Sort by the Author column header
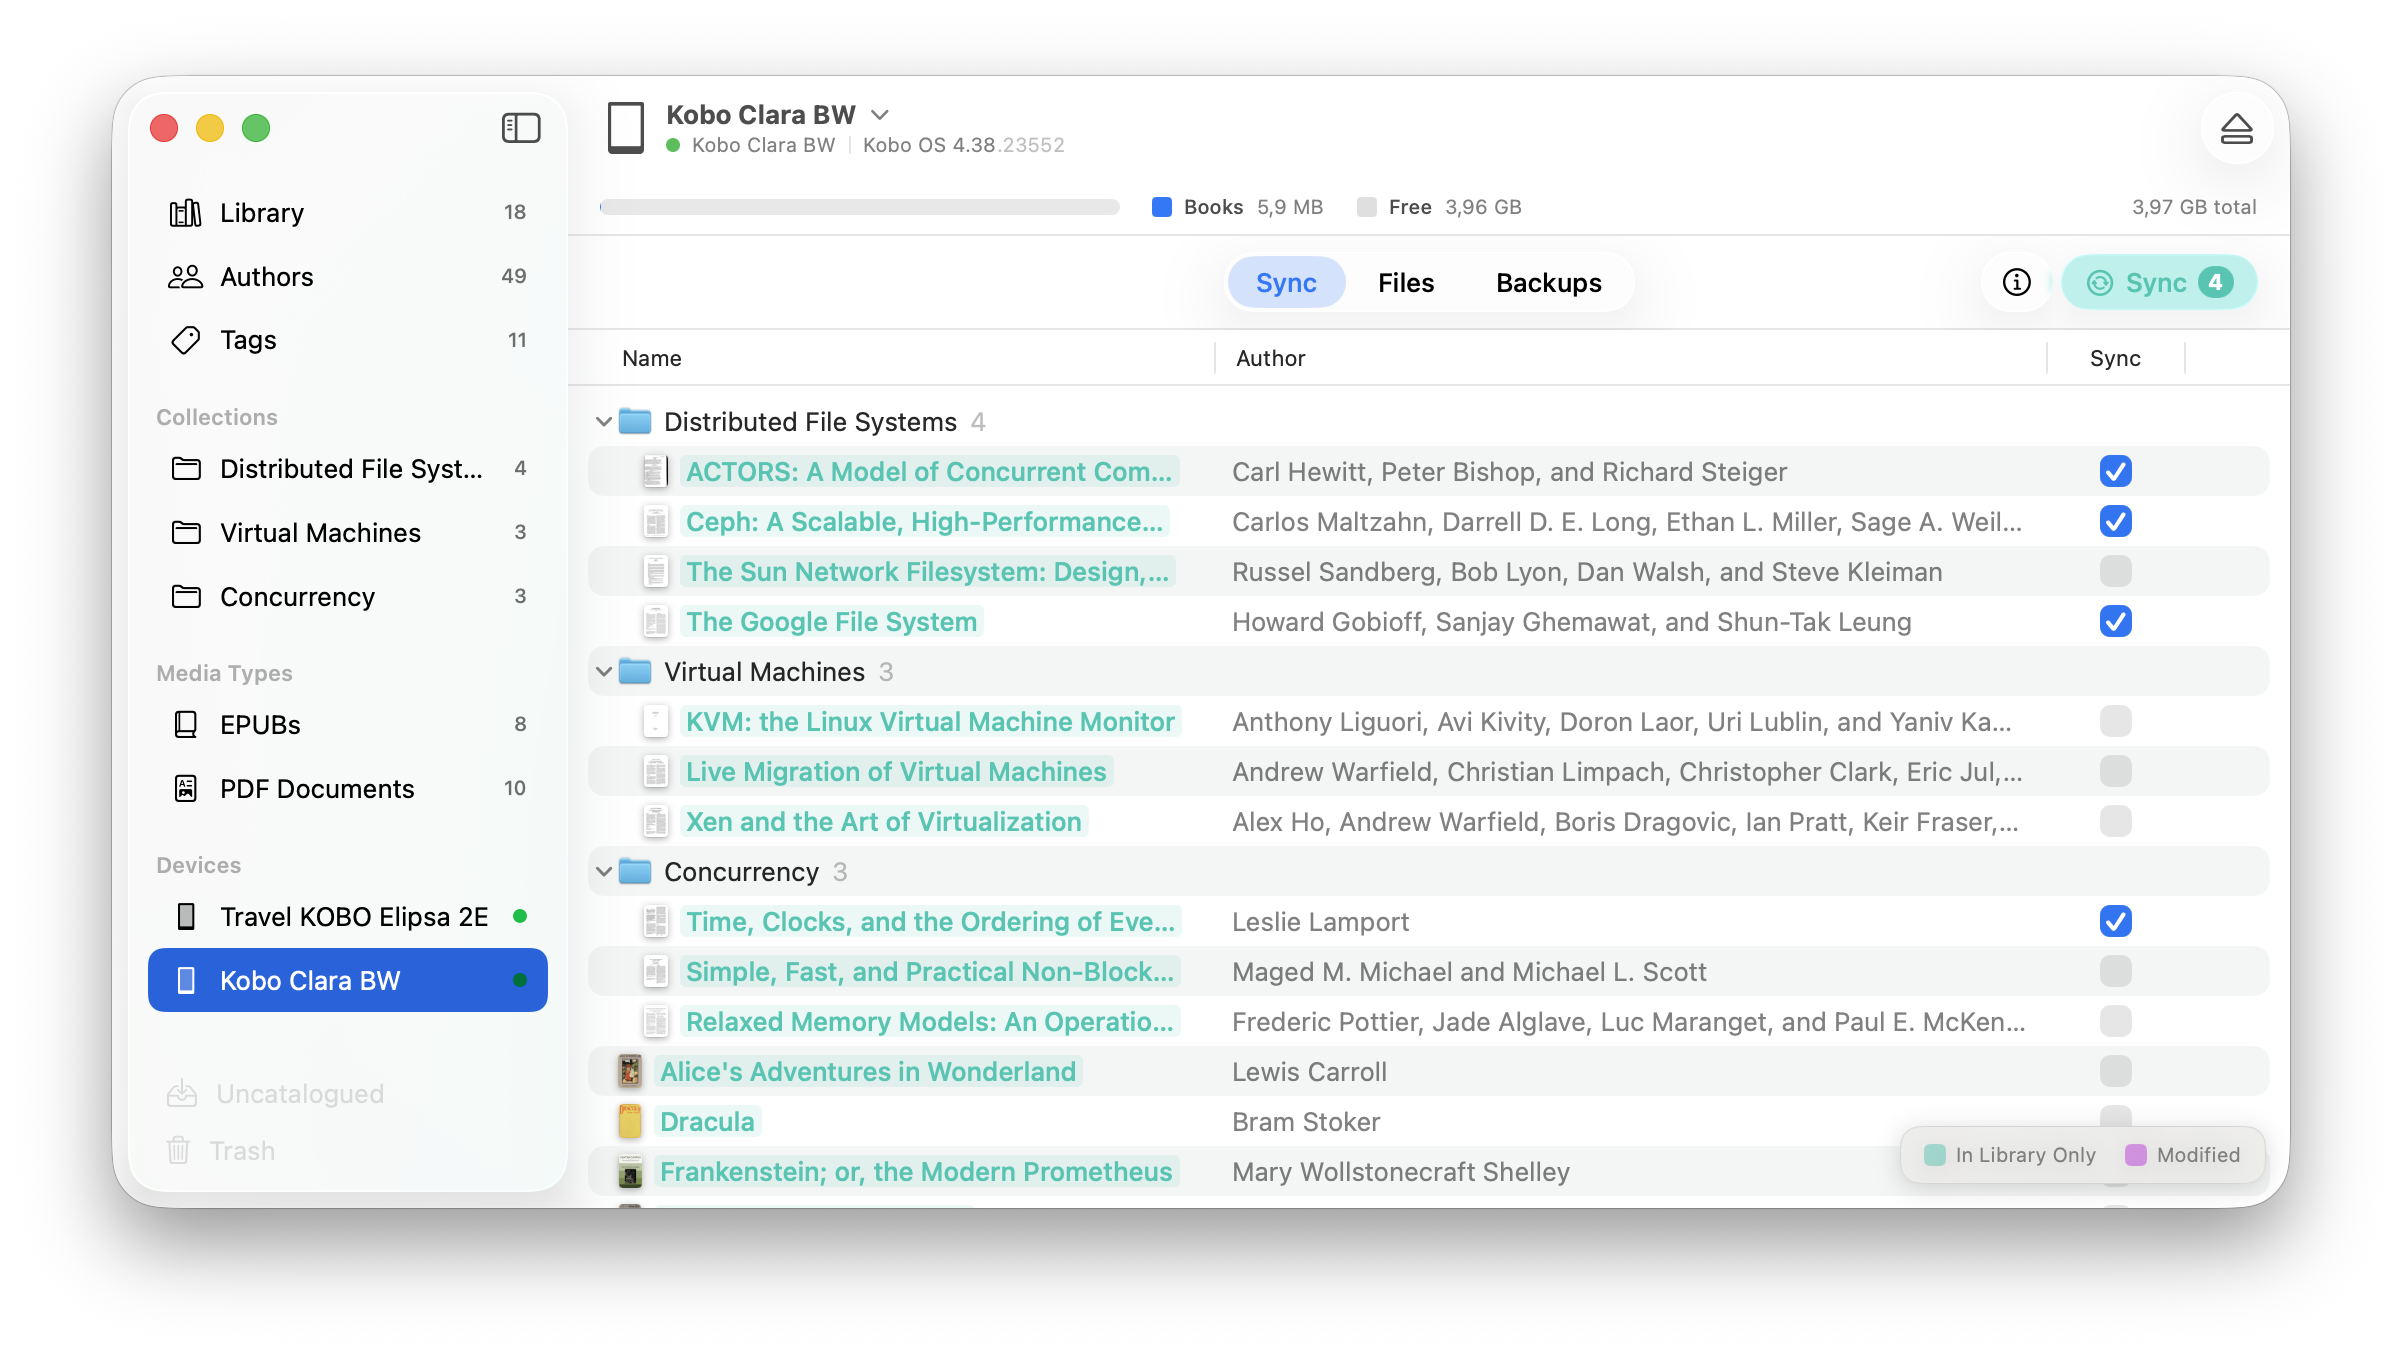This screenshot has height=1356, width=2402. point(1270,358)
